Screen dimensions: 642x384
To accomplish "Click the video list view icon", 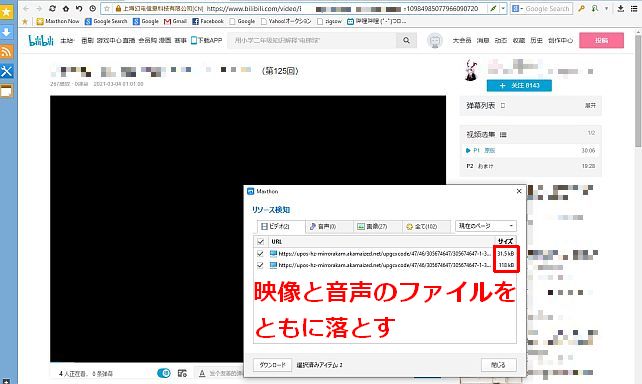I will [503, 134].
